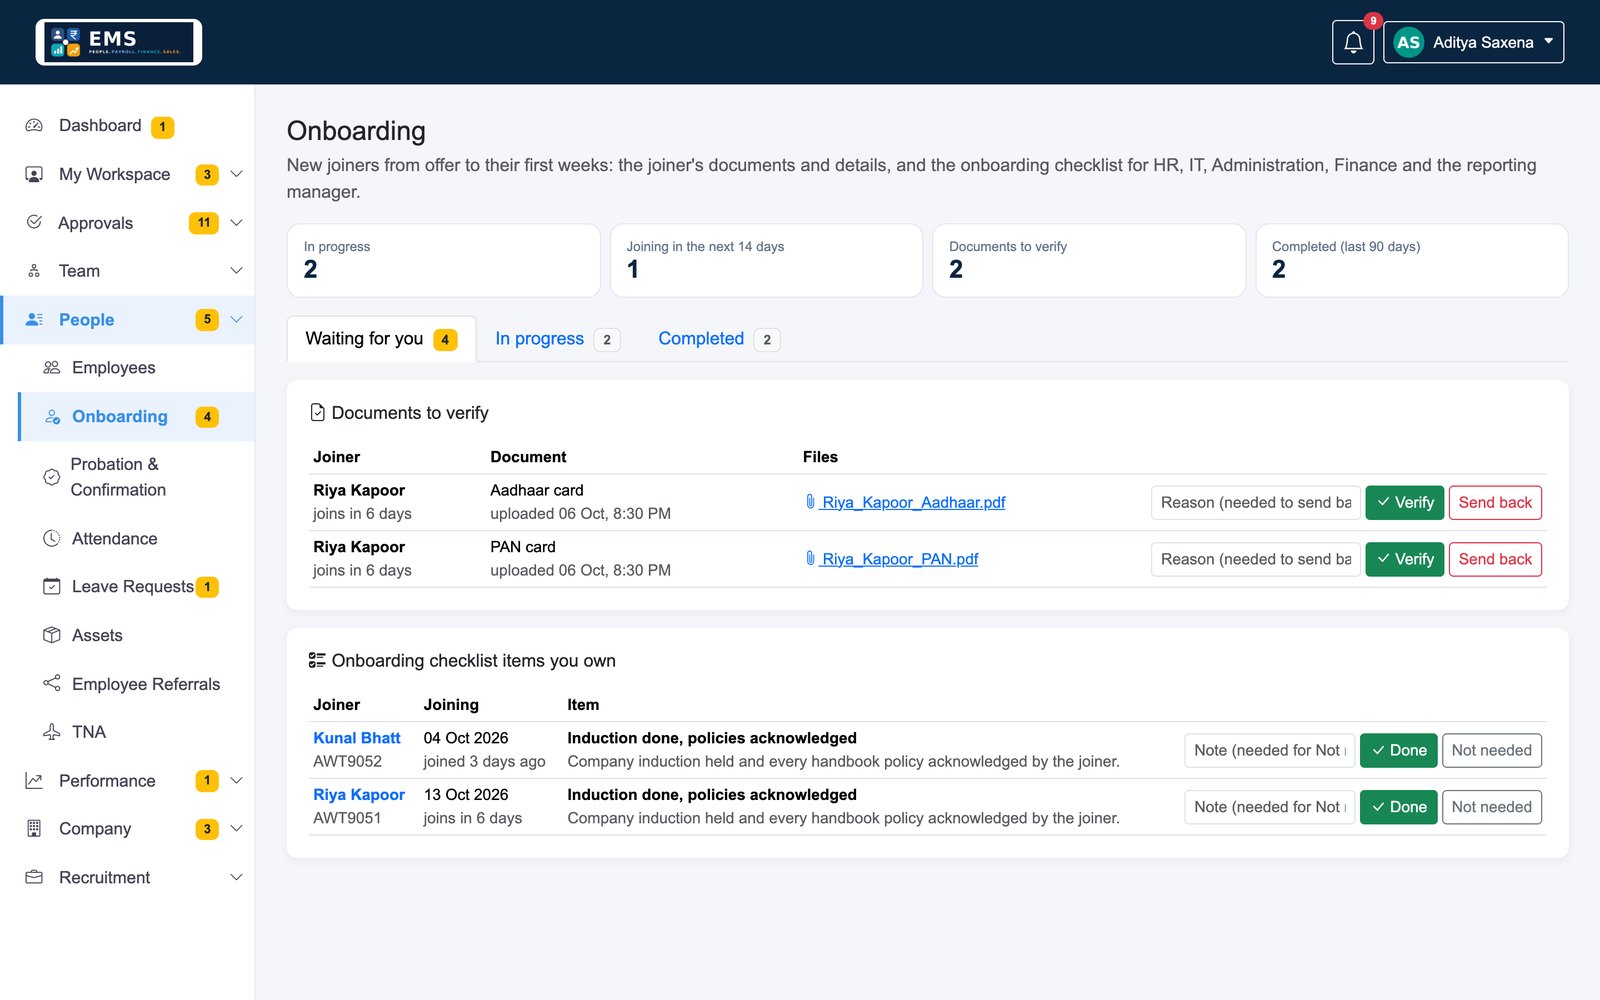The width and height of the screenshot is (1600, 1000).
Task: Click the Approvals checkmark icon
Action: coord(34,222)
